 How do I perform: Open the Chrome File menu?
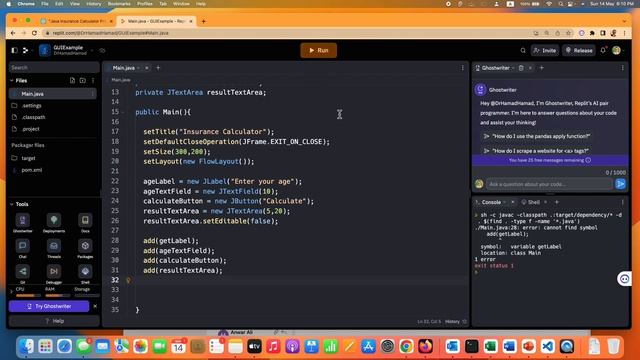pos(44,4)
